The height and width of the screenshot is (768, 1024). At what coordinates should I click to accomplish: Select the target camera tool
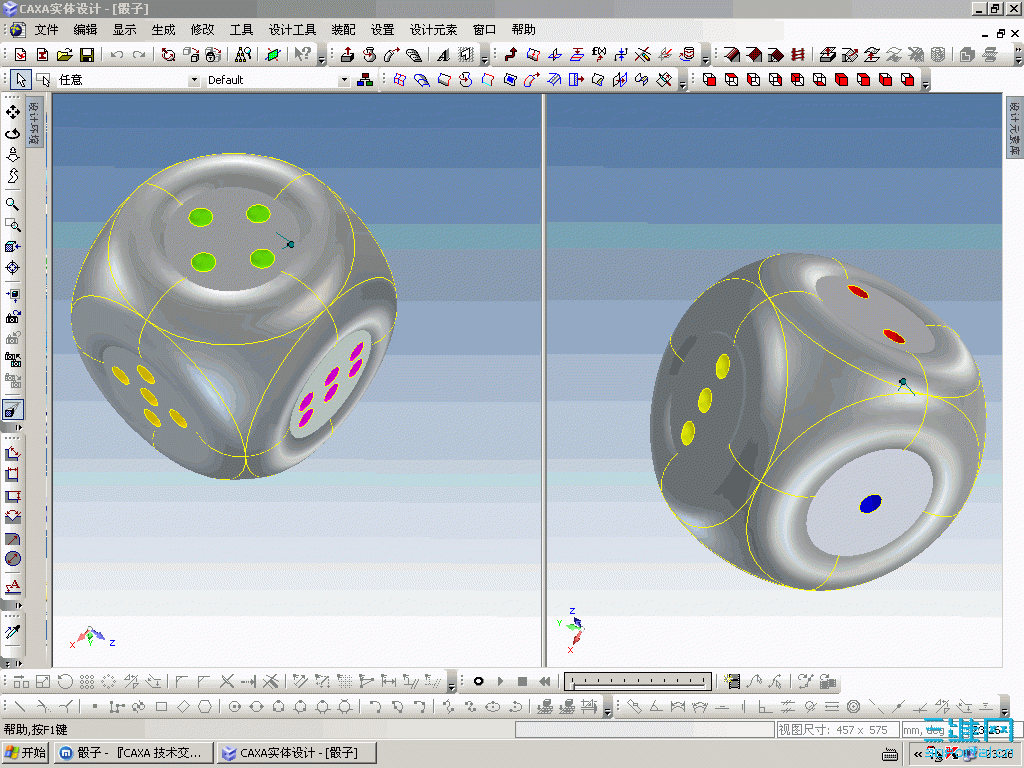coord(12,268)
